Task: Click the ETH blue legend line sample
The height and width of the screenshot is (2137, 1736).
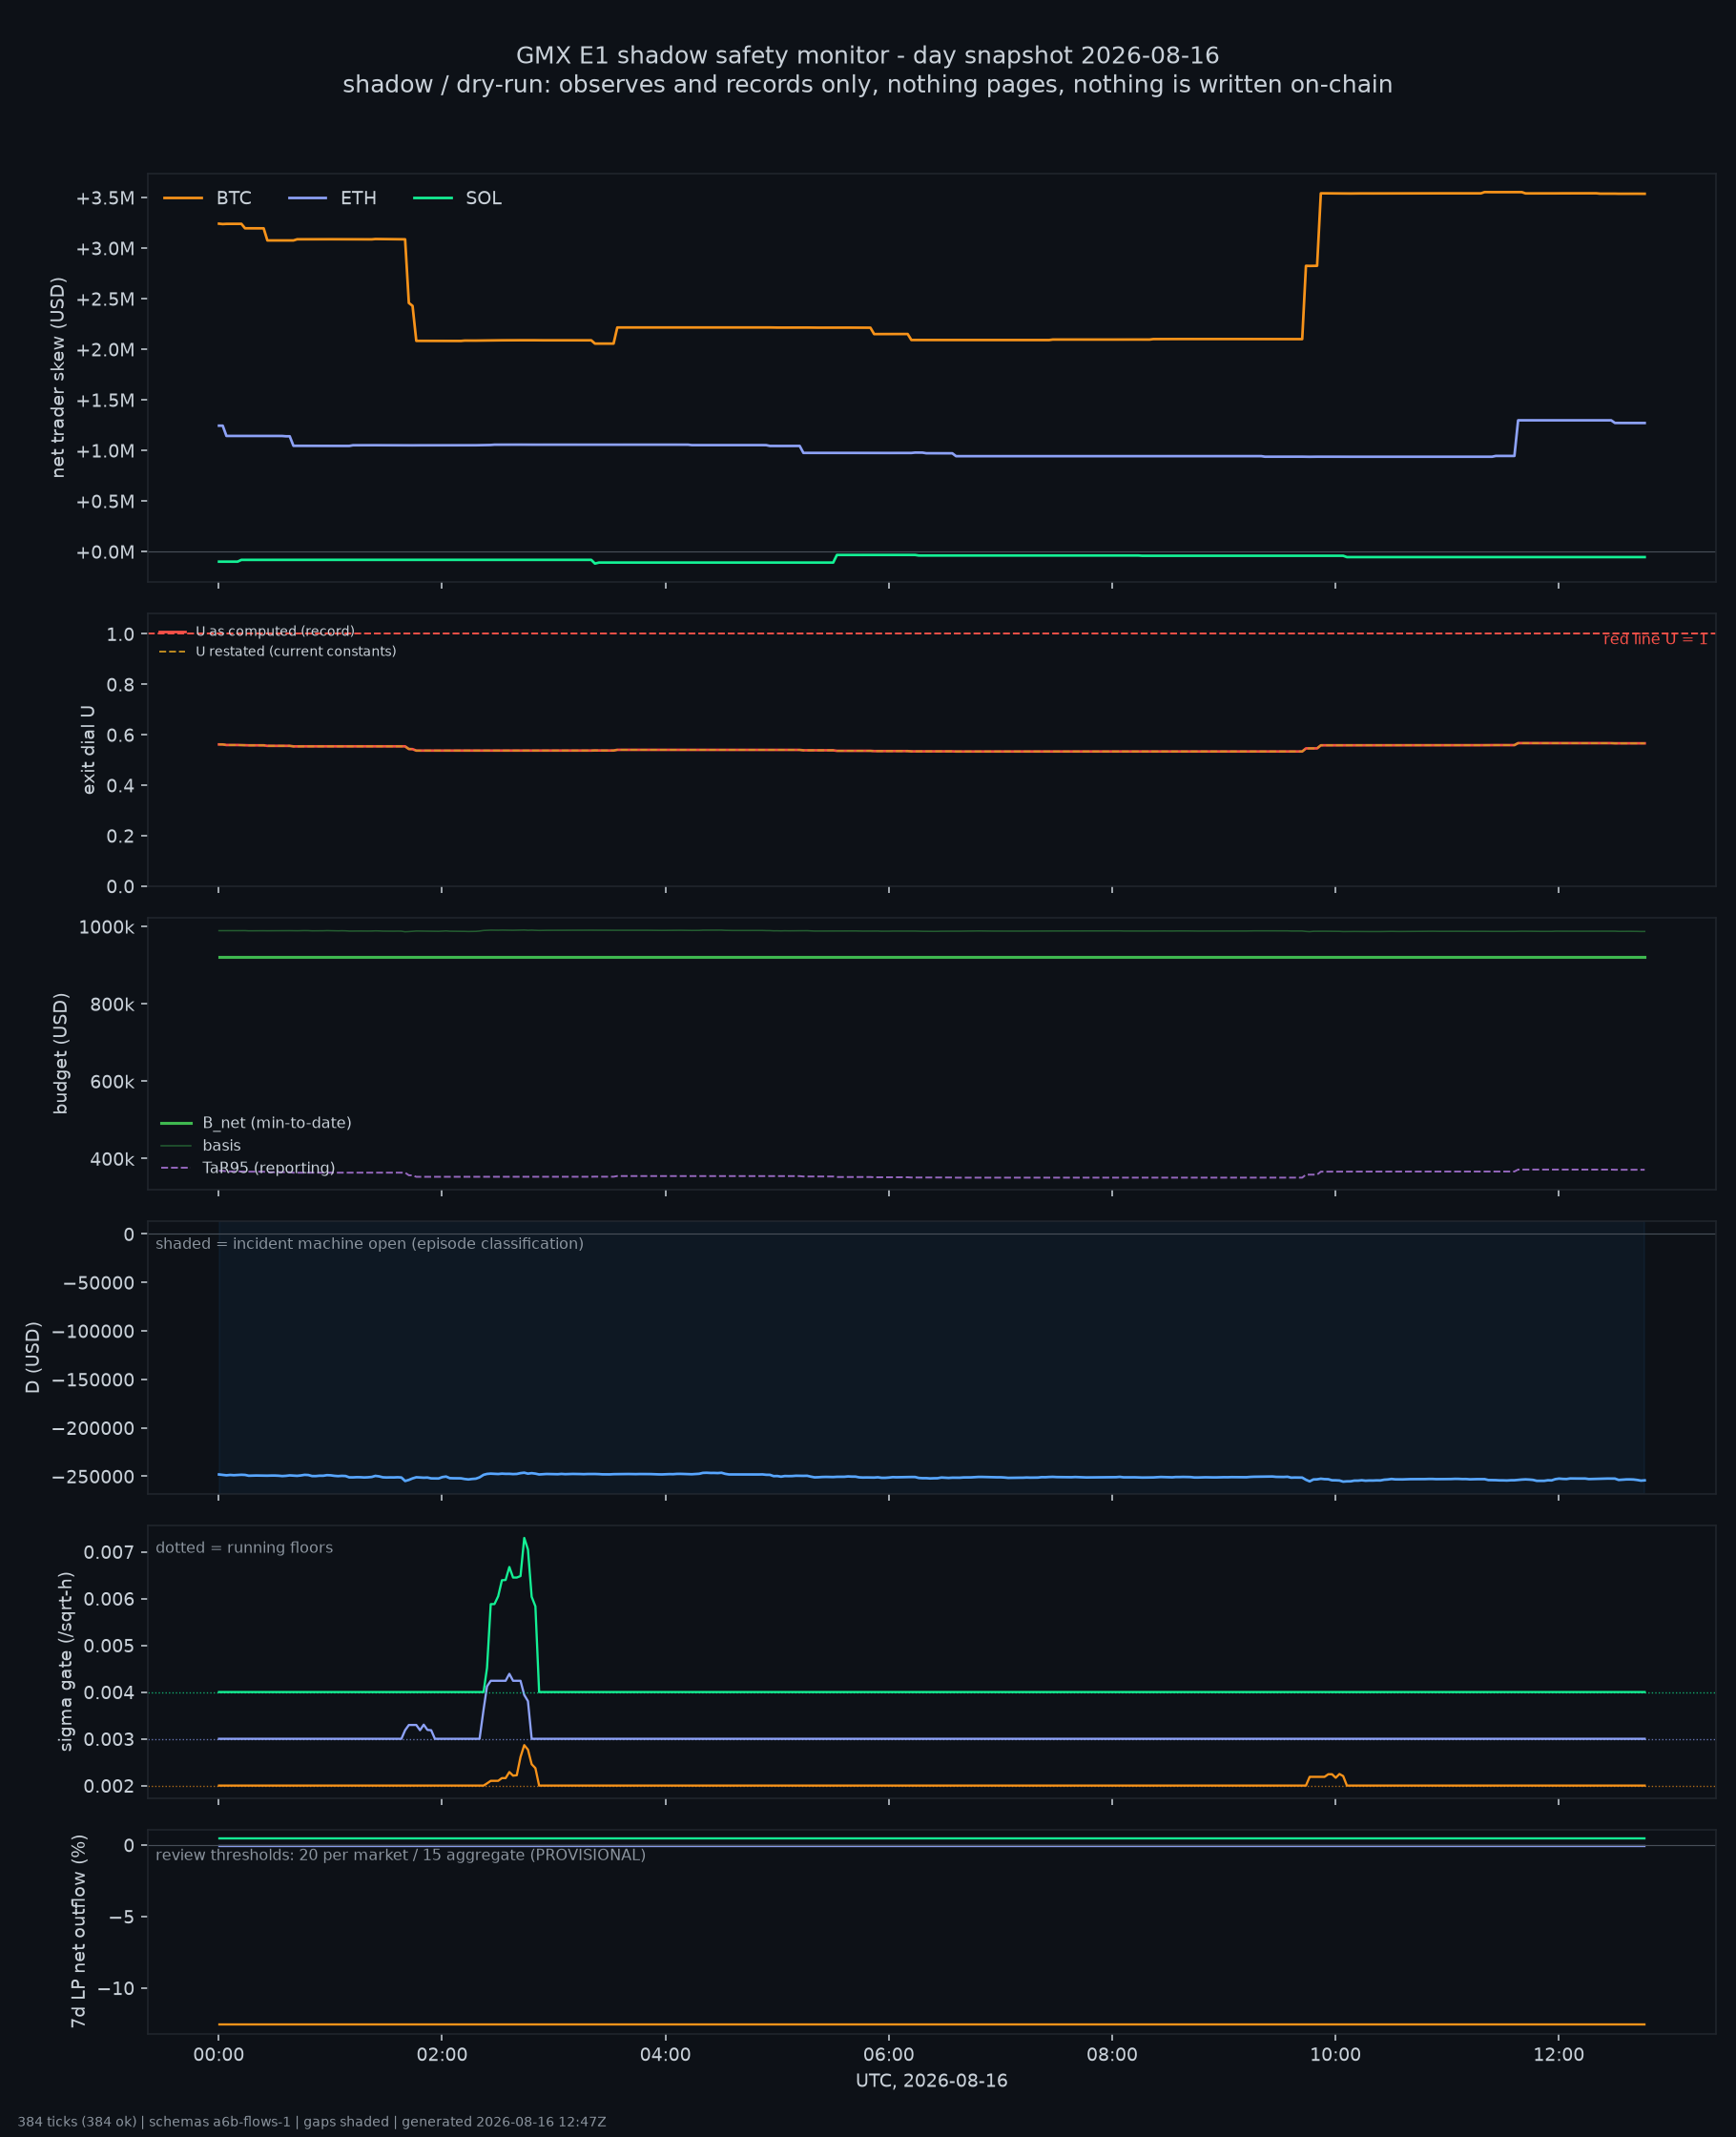Action: (x=307, y=198)
